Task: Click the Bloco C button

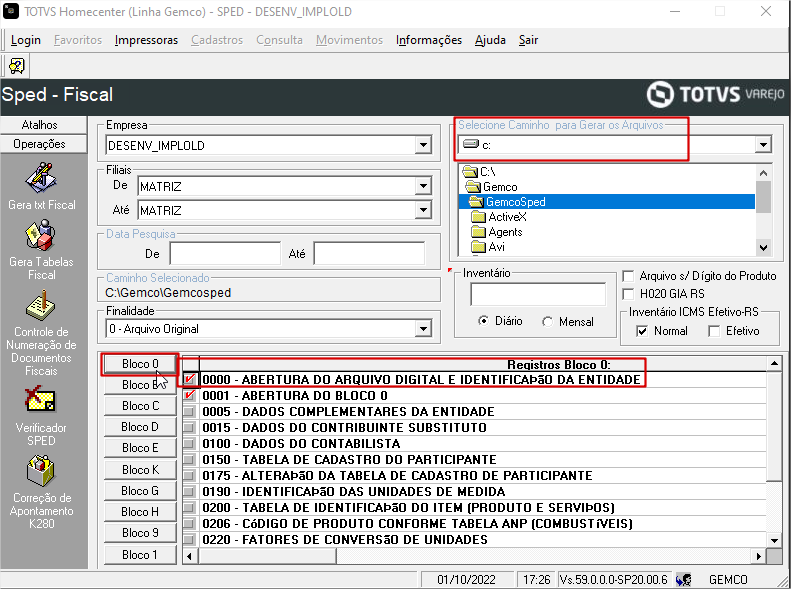Action: click(140, 405)
